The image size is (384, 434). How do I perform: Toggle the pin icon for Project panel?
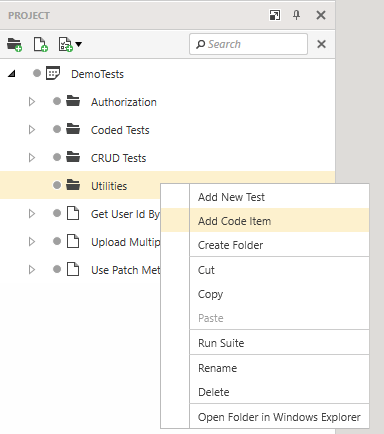click(296, 15)
